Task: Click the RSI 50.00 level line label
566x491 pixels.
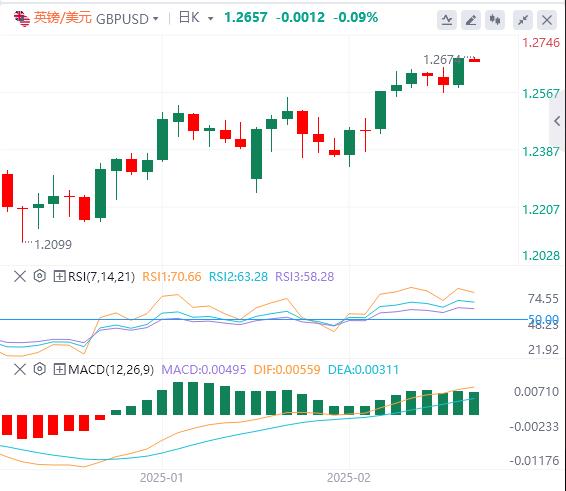Action: 543,319
